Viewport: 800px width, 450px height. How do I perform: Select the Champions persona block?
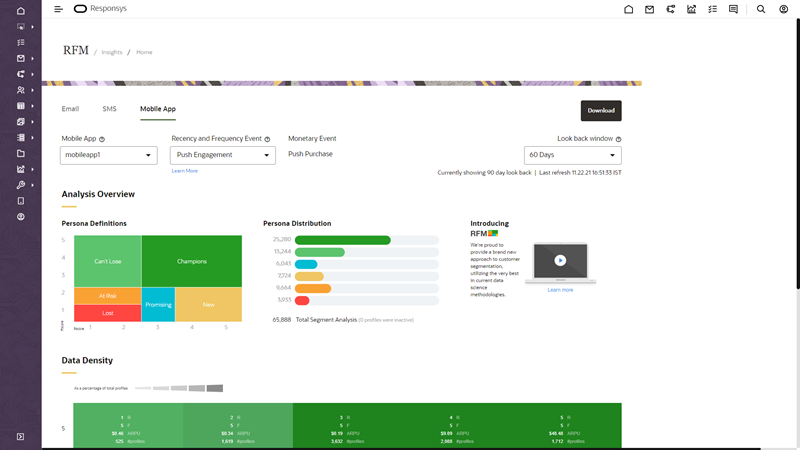coord(192,261)
